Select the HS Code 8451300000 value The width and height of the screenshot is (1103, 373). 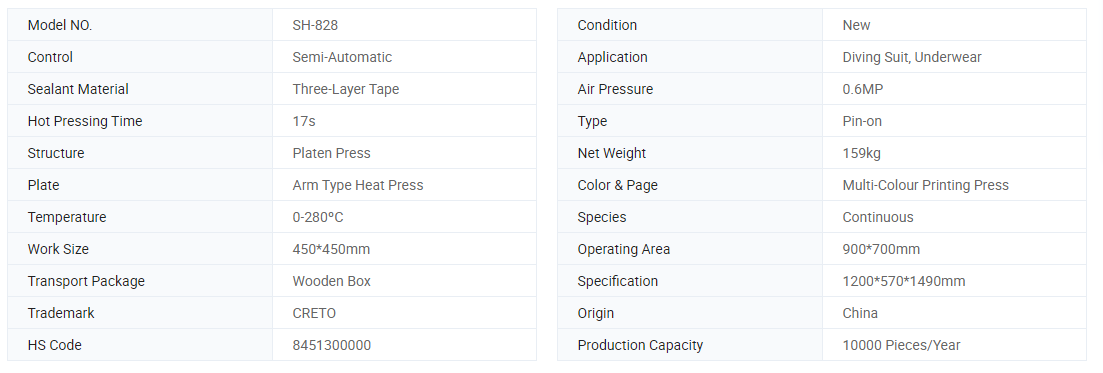332,346
